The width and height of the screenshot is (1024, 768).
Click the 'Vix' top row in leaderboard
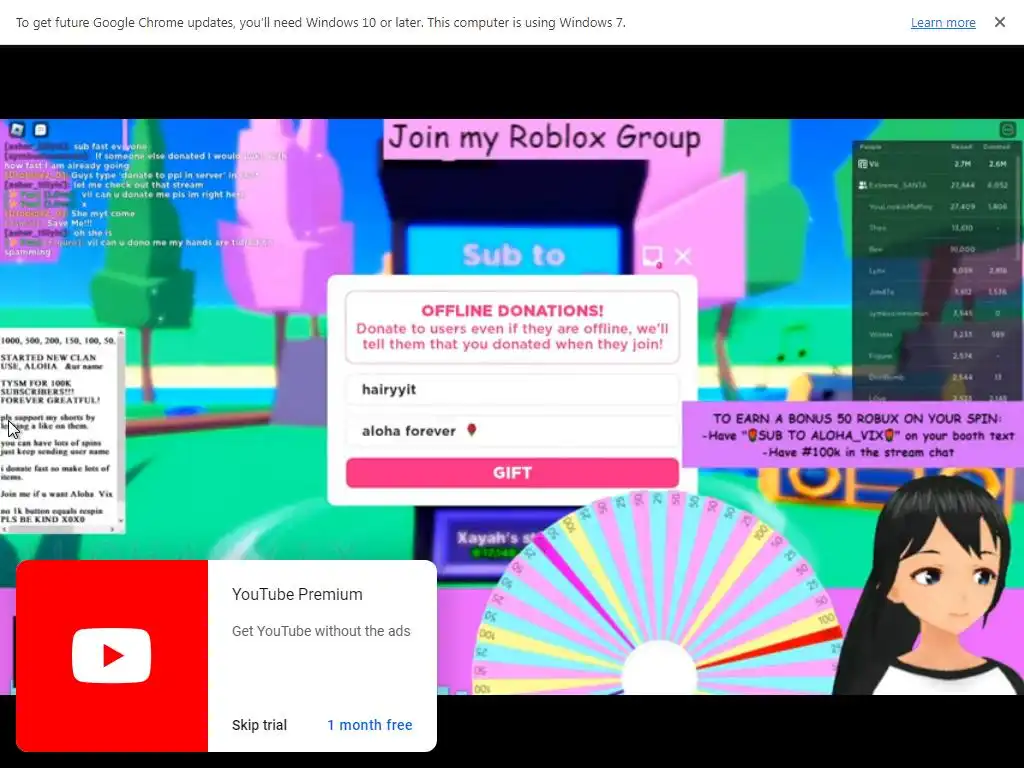coord(935,164)
